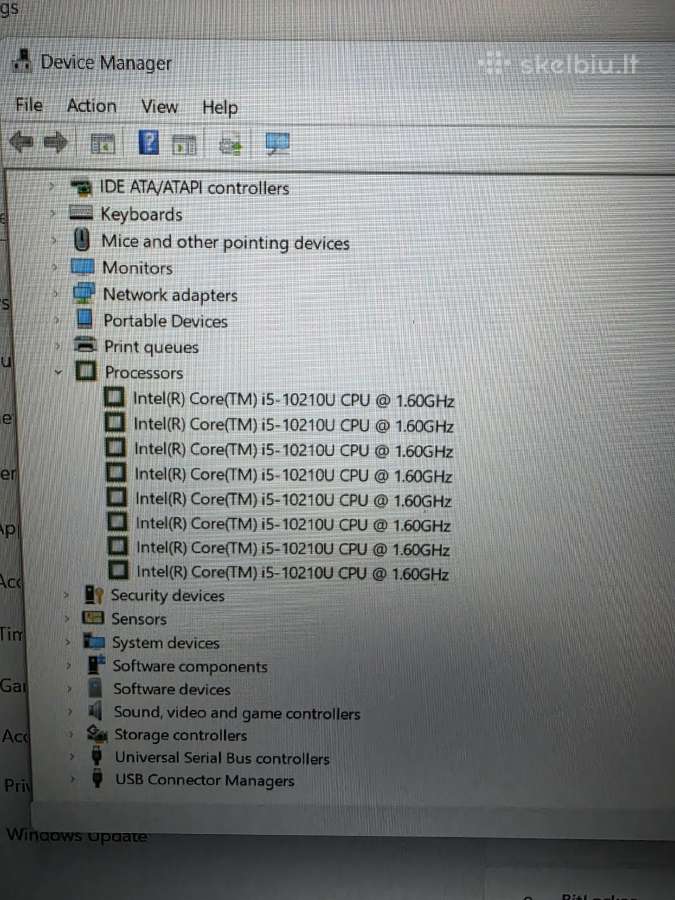Click the Software devices icon

95,688
